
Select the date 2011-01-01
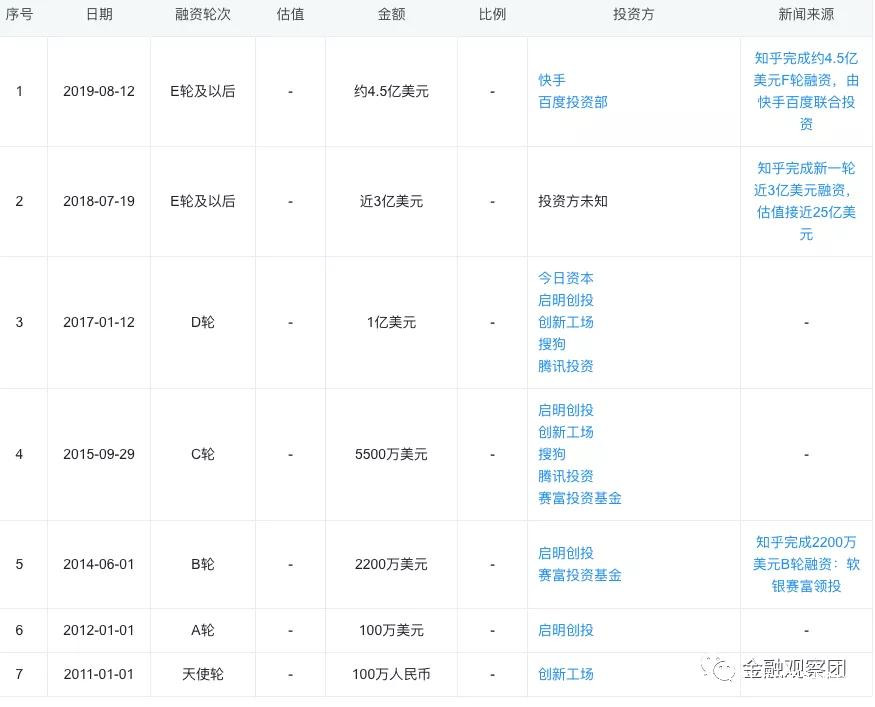pyautogui.click(x=99, y=674)
